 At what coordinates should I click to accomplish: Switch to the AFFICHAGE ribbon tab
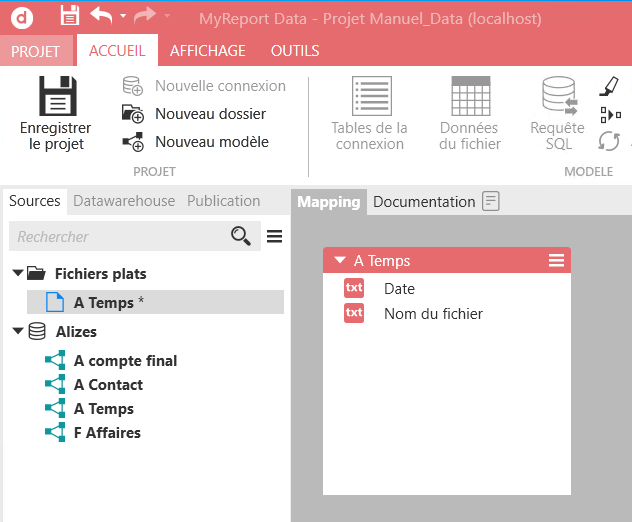[207, 51]
